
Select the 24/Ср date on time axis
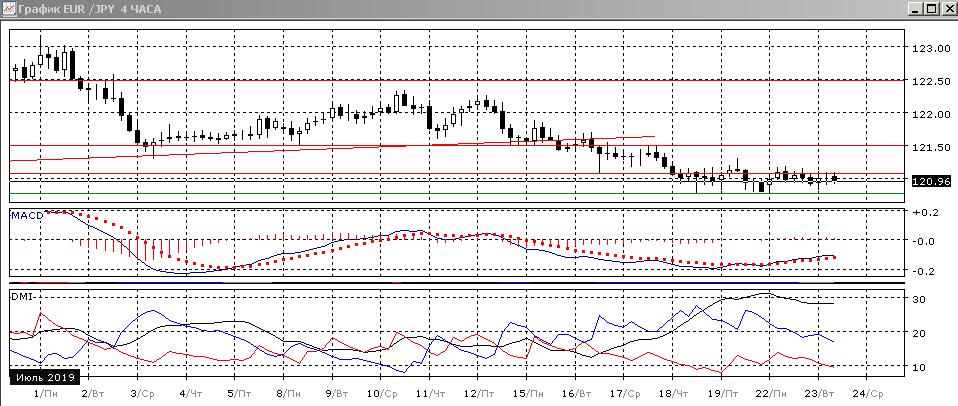[x=866, y=395]
